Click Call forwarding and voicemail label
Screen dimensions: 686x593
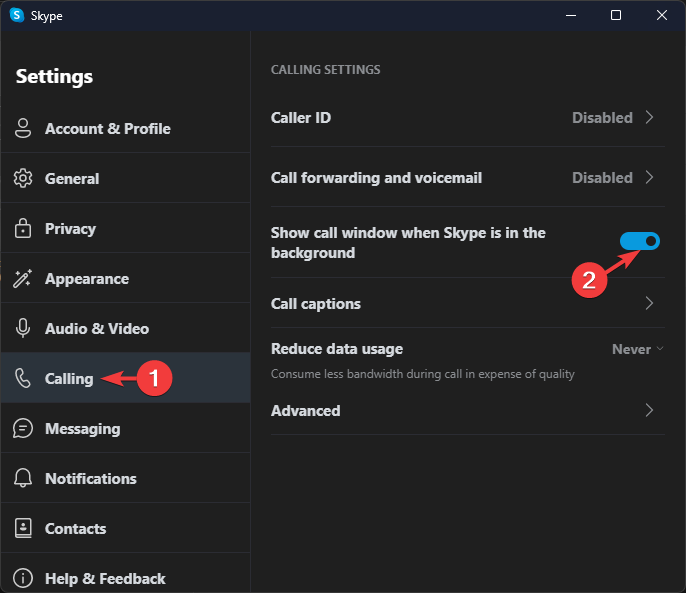[376, 178]
